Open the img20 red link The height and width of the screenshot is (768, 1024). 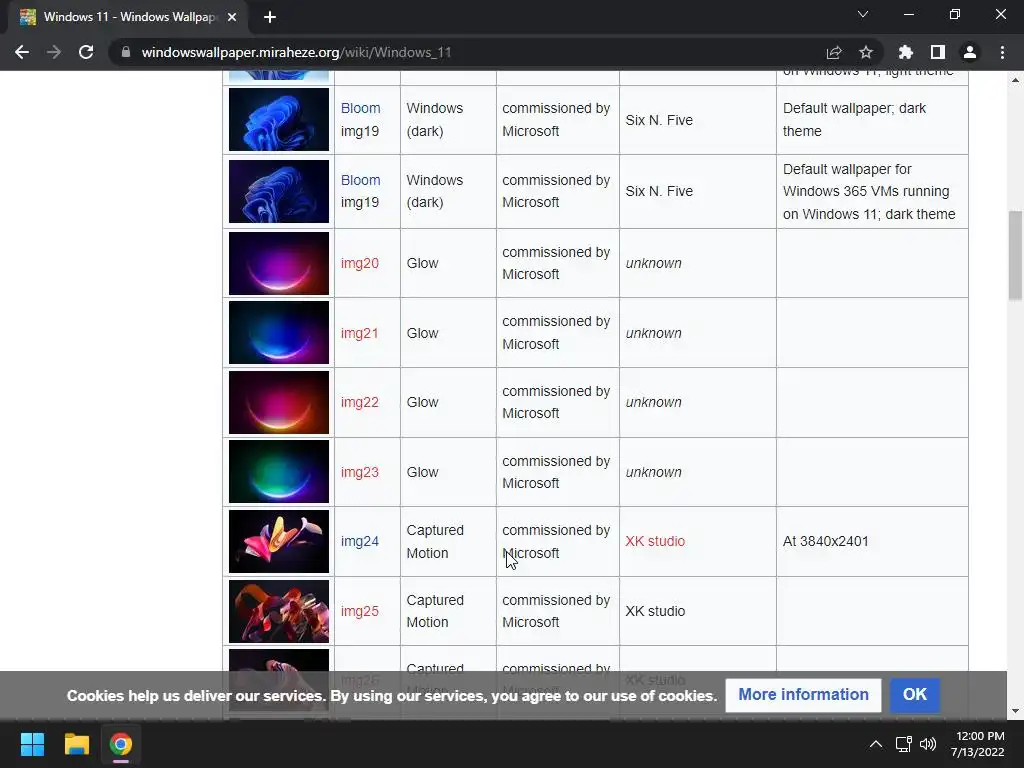[x=360, y=263]
